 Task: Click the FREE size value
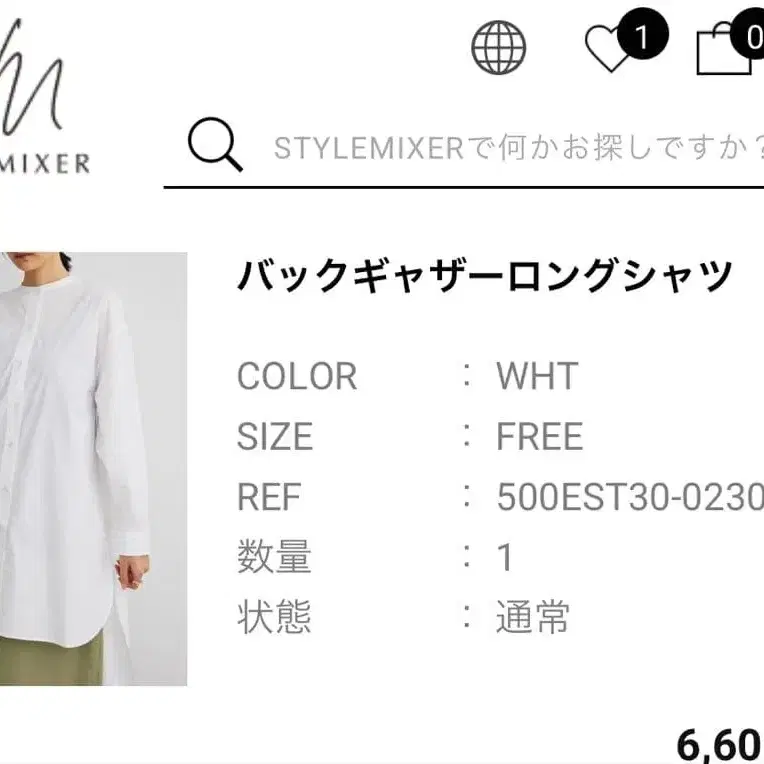[x=539, y=436]
